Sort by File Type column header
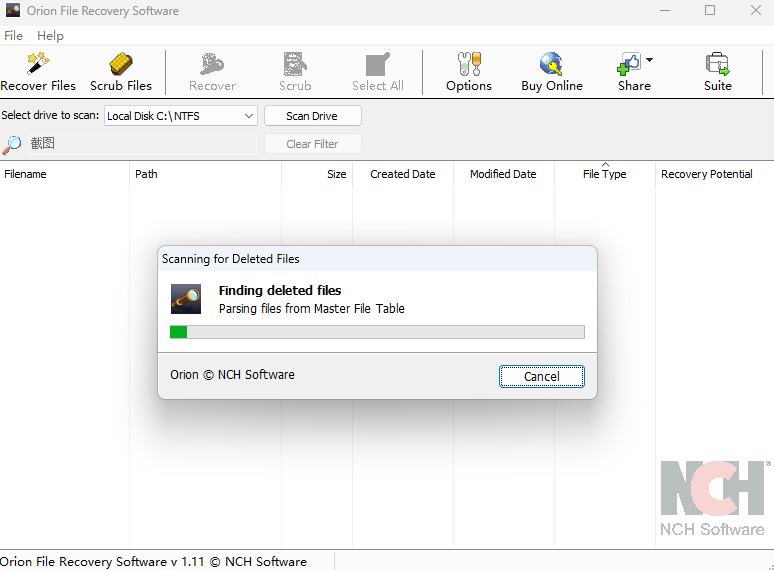This screenshot has width=774, height=570. [x=605, y=174]
